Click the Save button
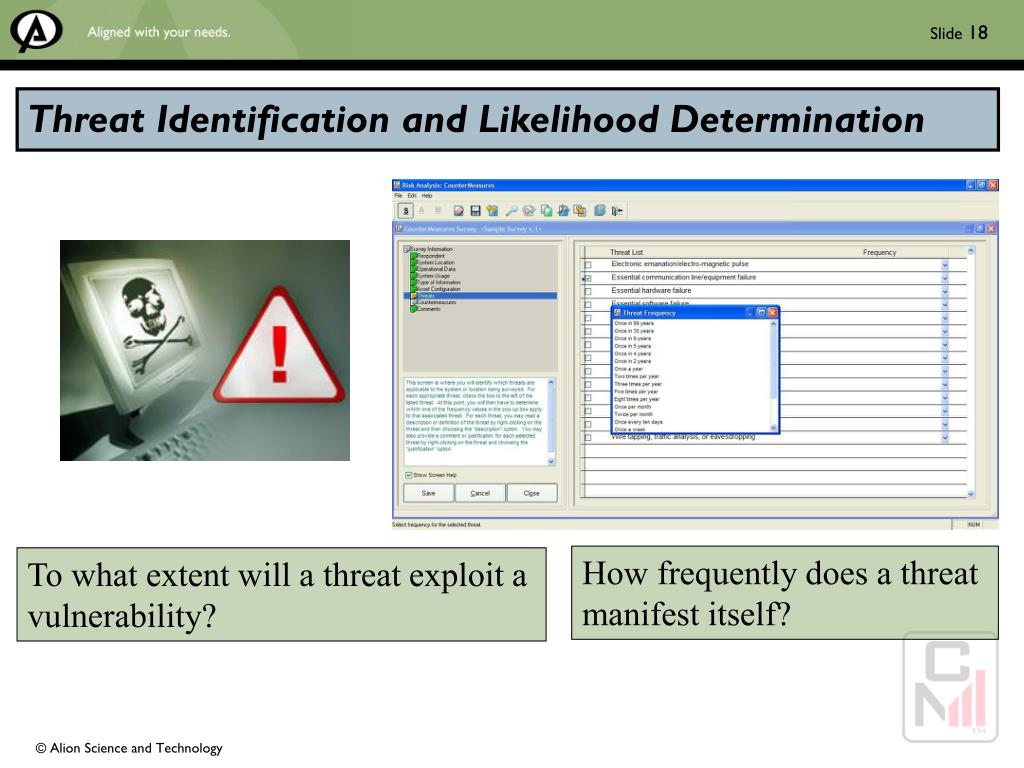 point(428,493)
